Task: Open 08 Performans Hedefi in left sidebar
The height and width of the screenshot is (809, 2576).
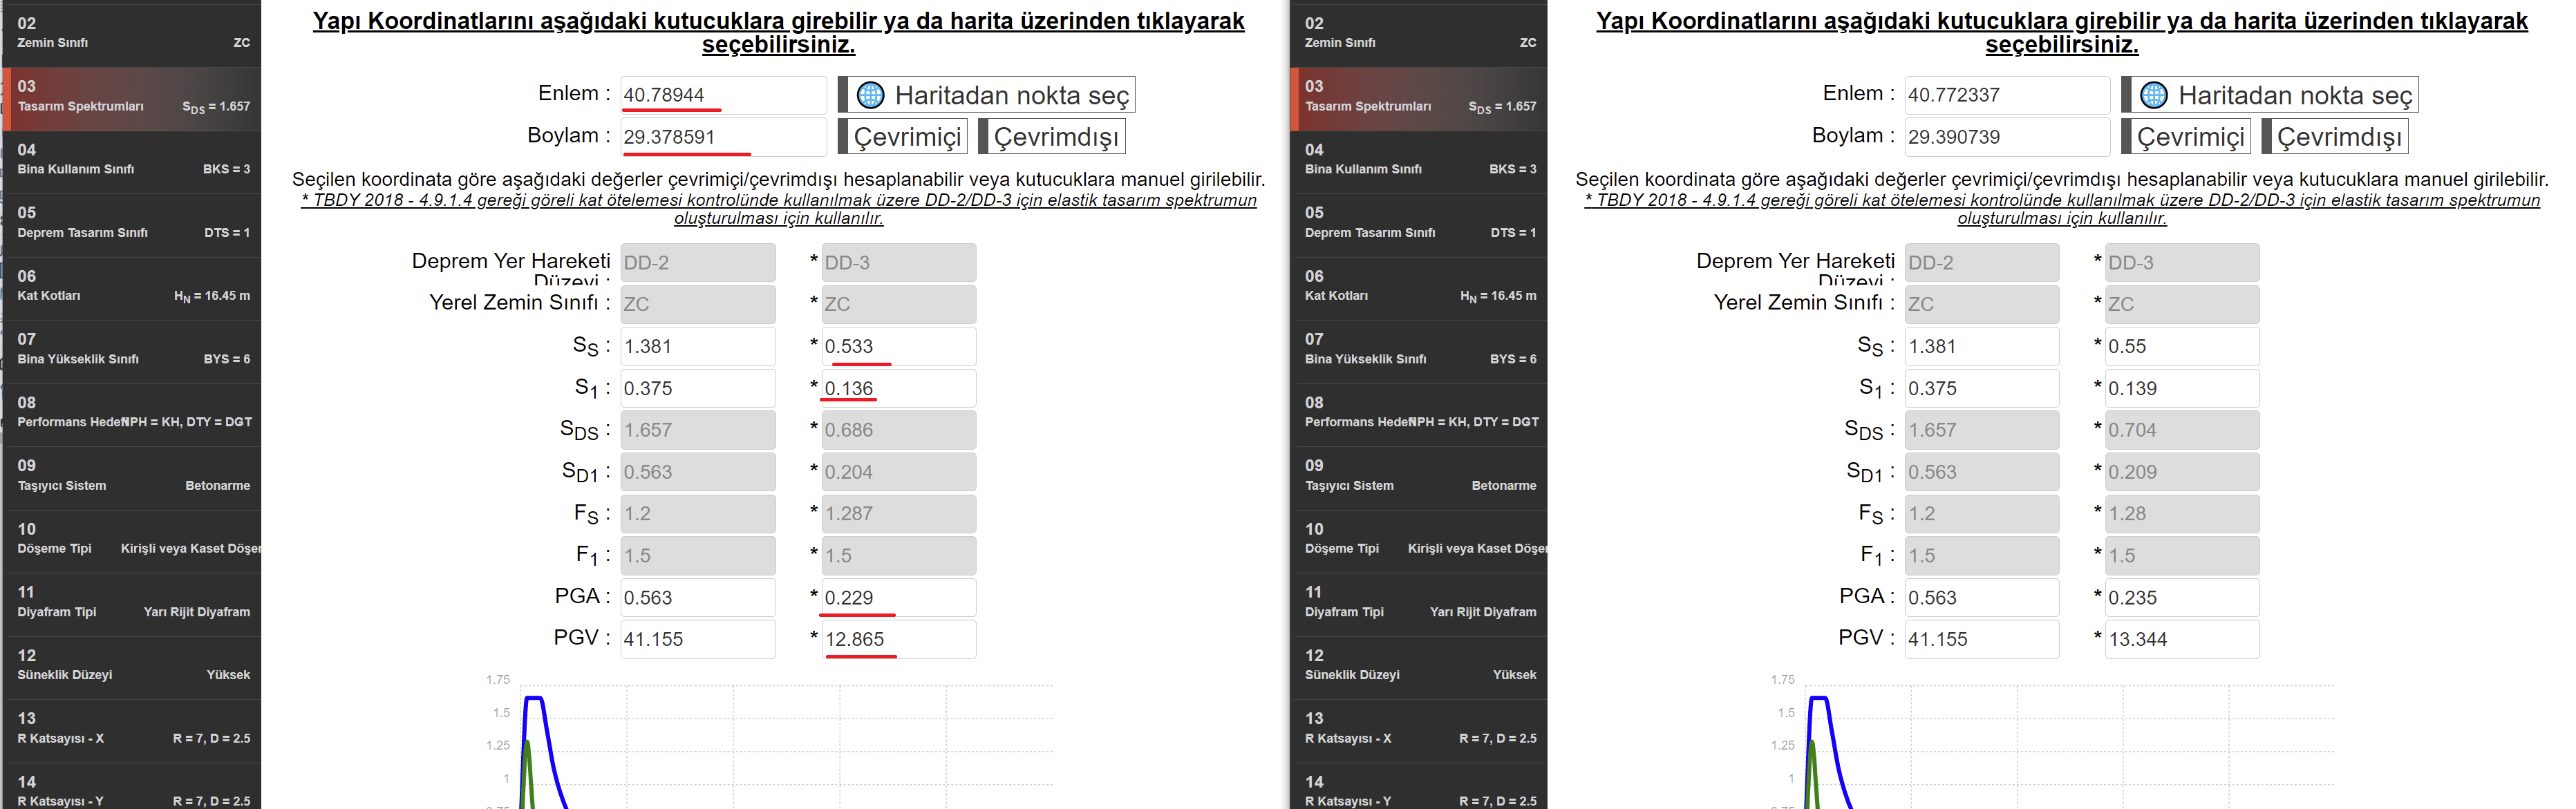Action: pyautogui.click(x=132, y=415)
